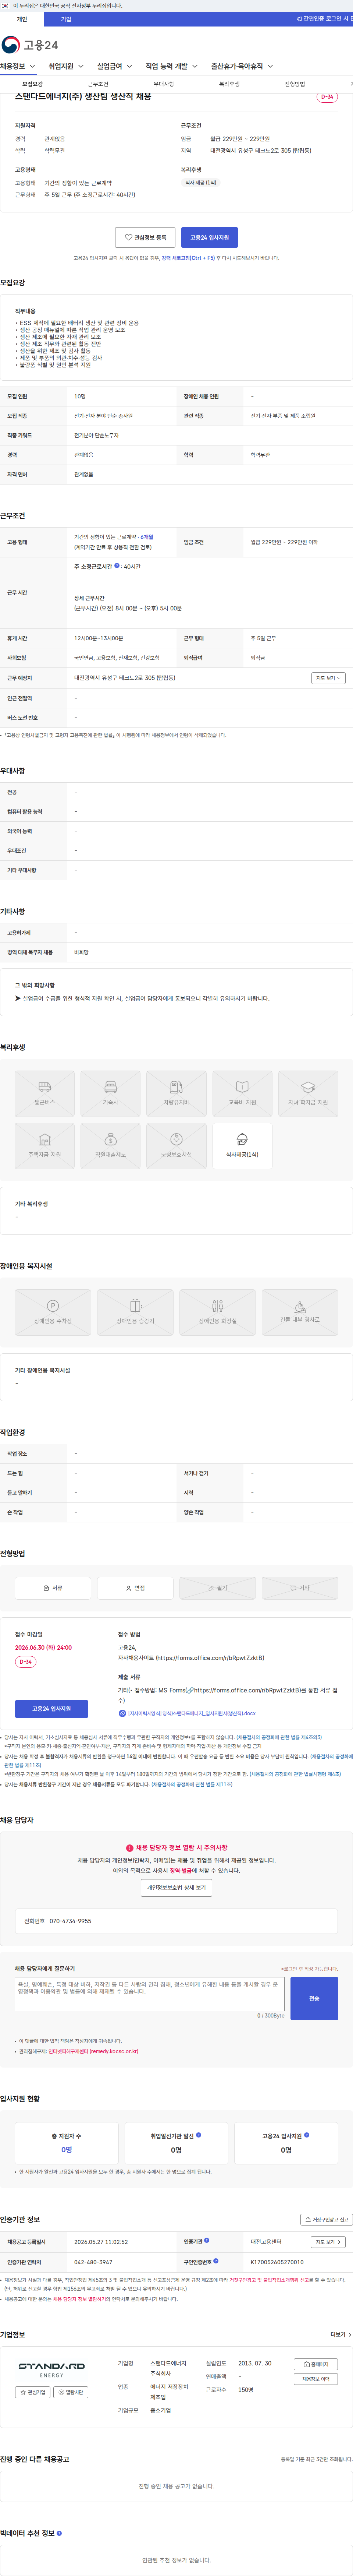Select the 차량유지비 welfare icon
The height and width of the screenshot is (2576, 353).
pyautogui.click(x=176, y=1094)
